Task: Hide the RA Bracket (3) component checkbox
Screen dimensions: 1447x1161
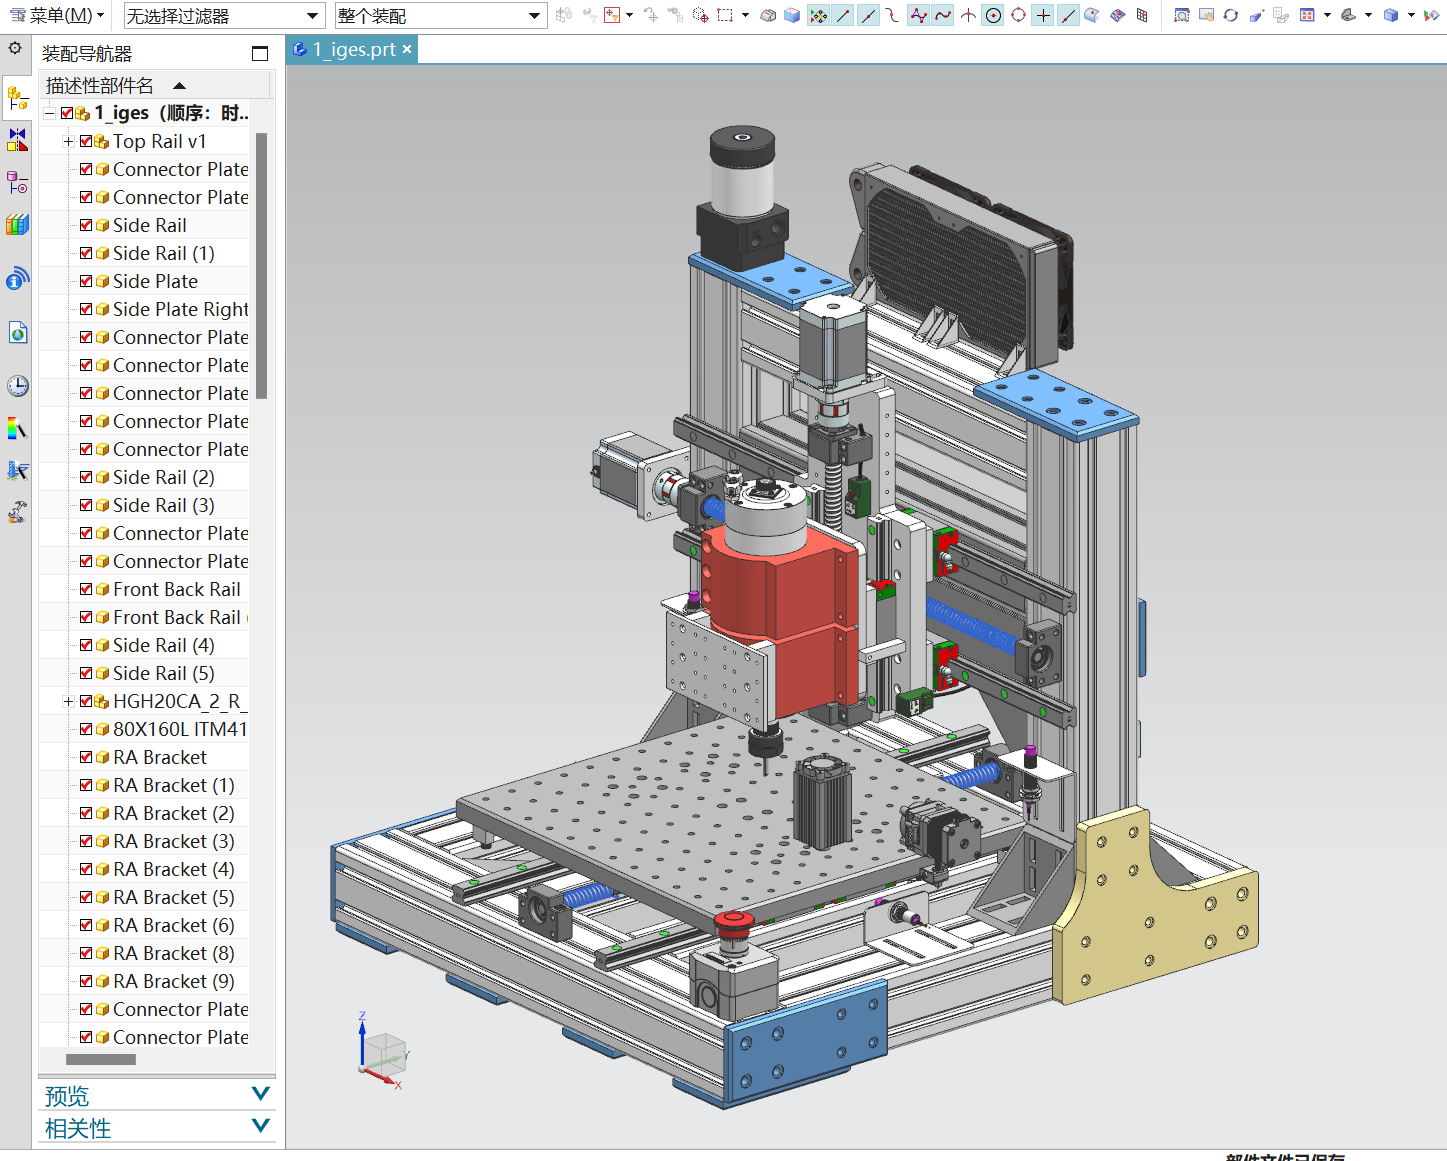Action: (86, 841)
